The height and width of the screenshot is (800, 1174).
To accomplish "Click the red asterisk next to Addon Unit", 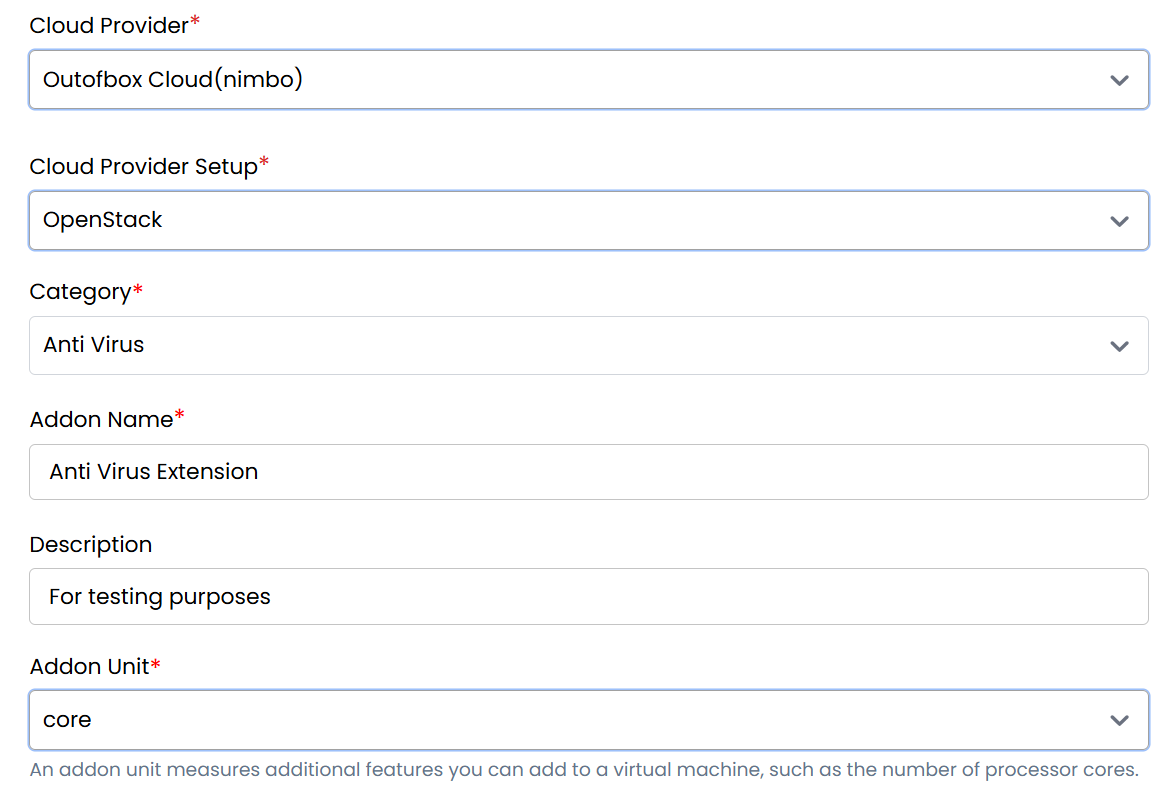I will coord(156,664).
